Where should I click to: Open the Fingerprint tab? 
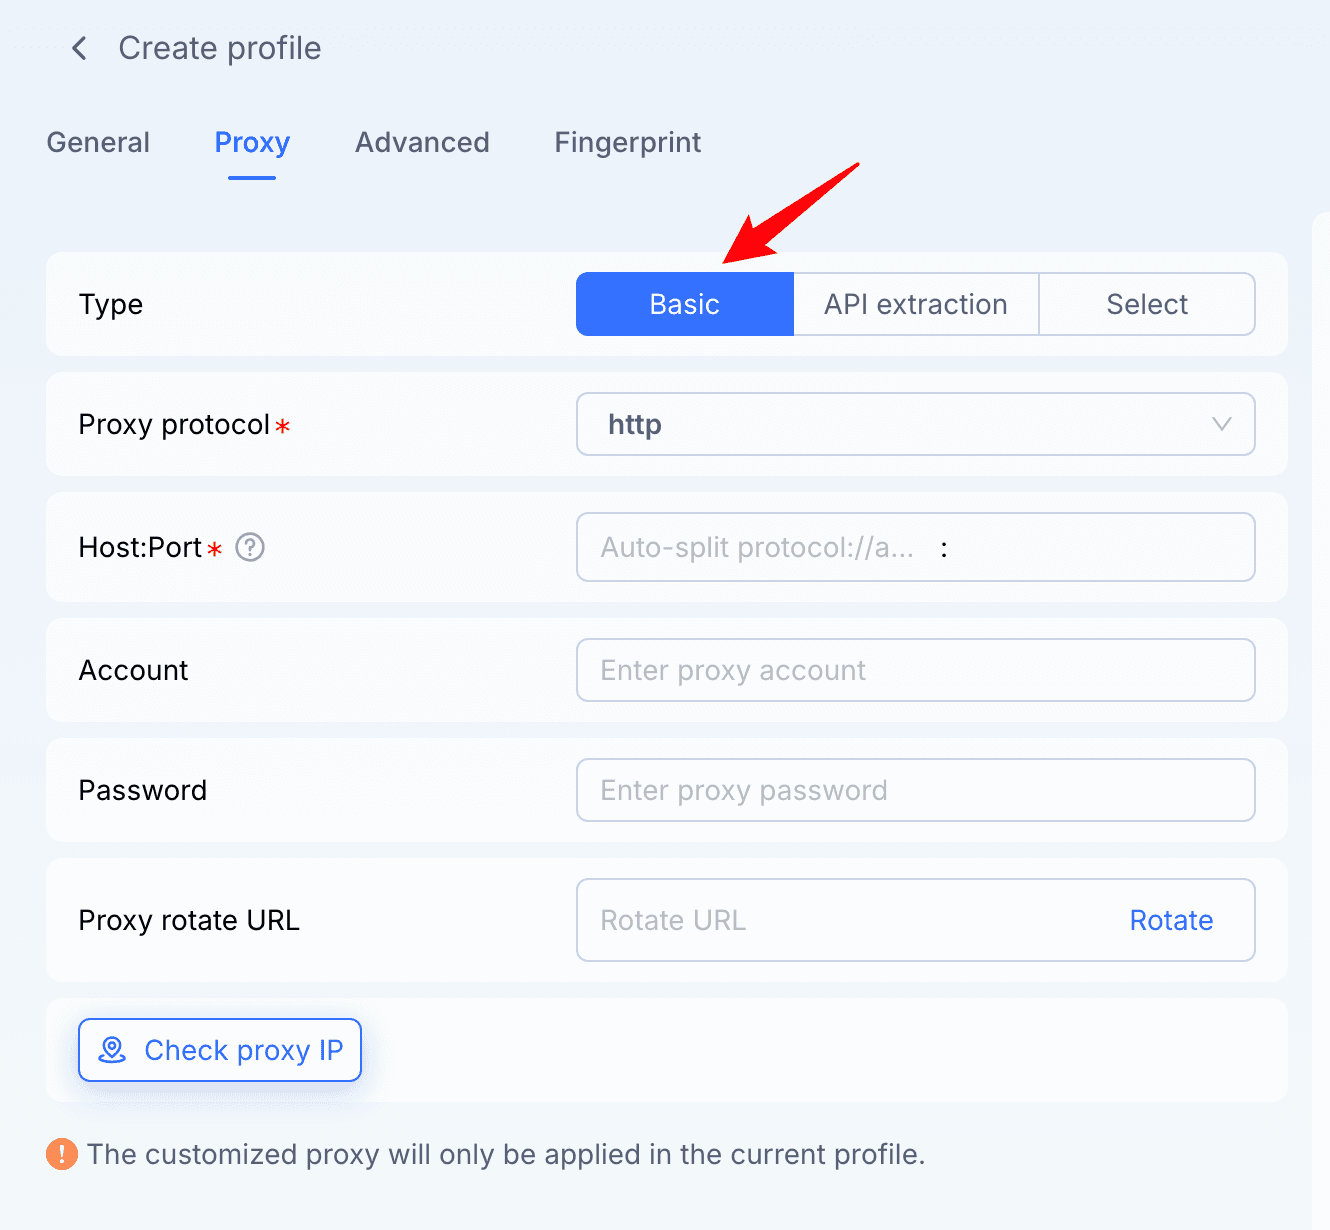tap(627, 142)
